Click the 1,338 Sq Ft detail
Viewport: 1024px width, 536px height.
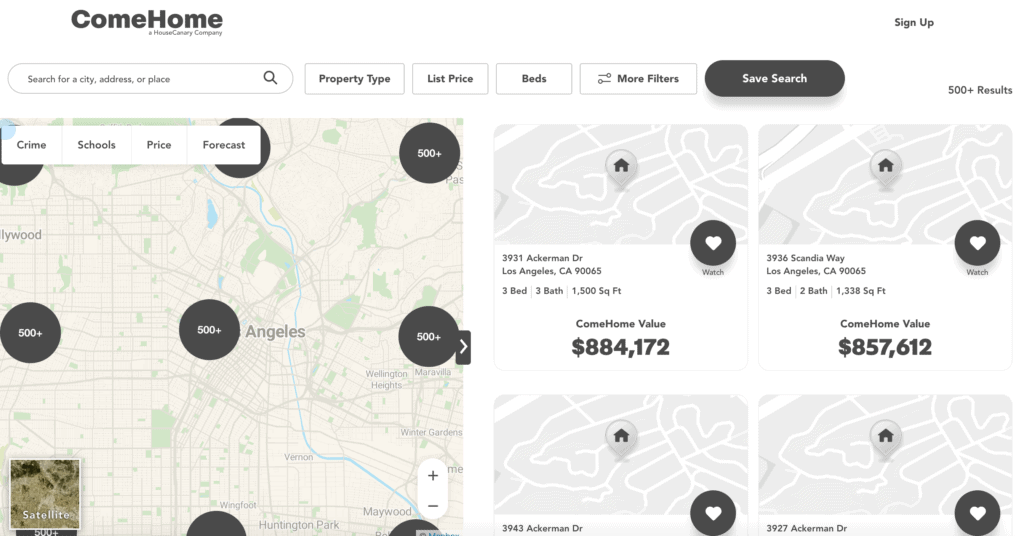pyautogui.click(x=861, y=291)
